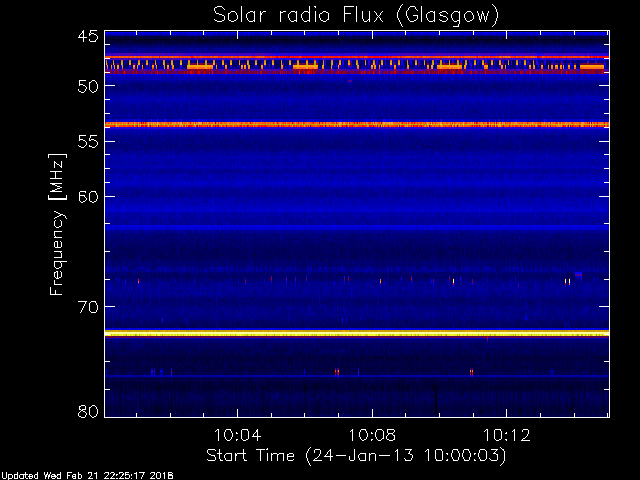Click the 60 MHz axis tick label

tap(87, 197)
